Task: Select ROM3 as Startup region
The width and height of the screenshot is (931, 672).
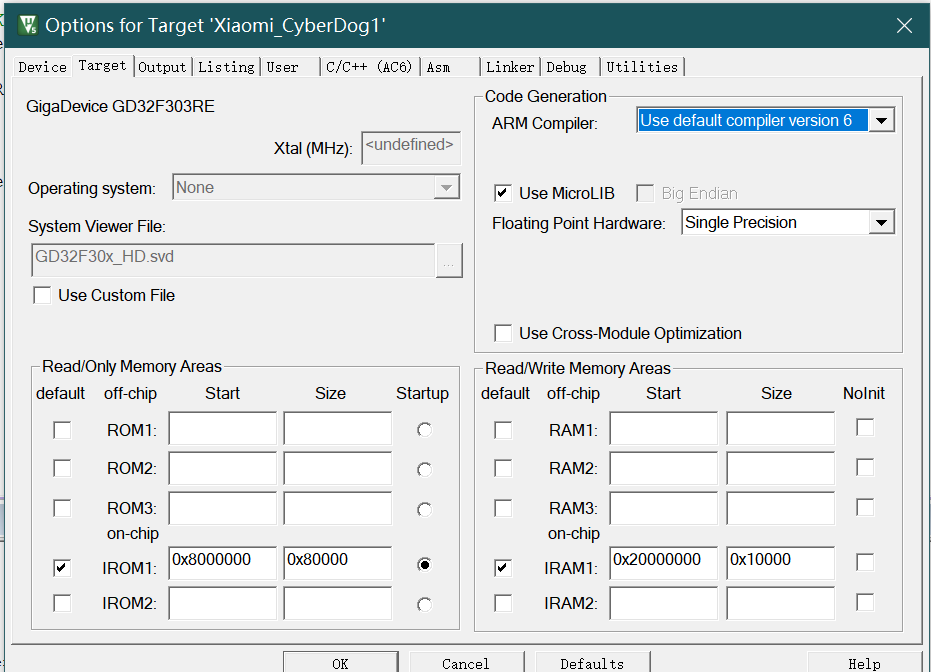Action: coord(424,509)
